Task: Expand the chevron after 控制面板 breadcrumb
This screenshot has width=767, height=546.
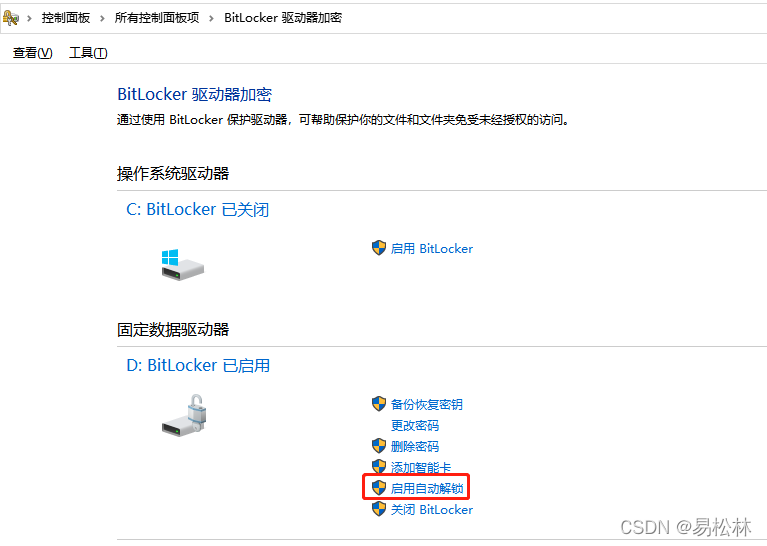Action: pyautogui.click(x=102, y=19)
